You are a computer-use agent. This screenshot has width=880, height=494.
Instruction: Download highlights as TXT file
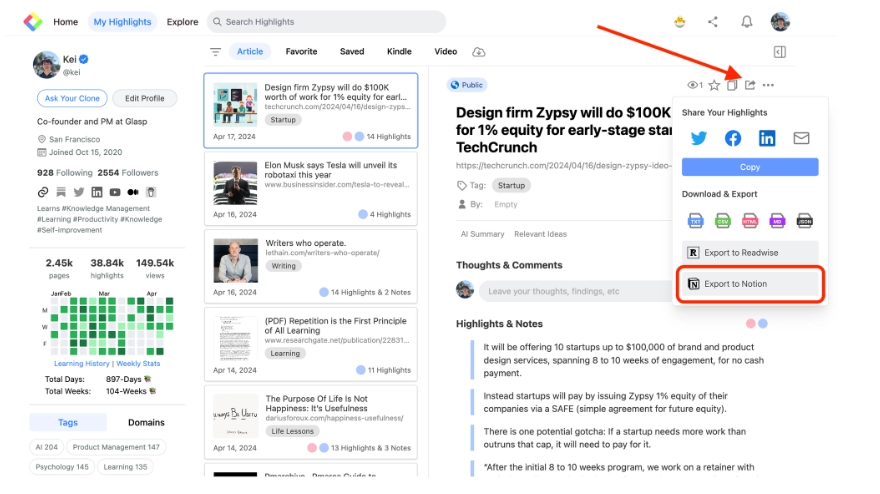[x=695, y=221]
